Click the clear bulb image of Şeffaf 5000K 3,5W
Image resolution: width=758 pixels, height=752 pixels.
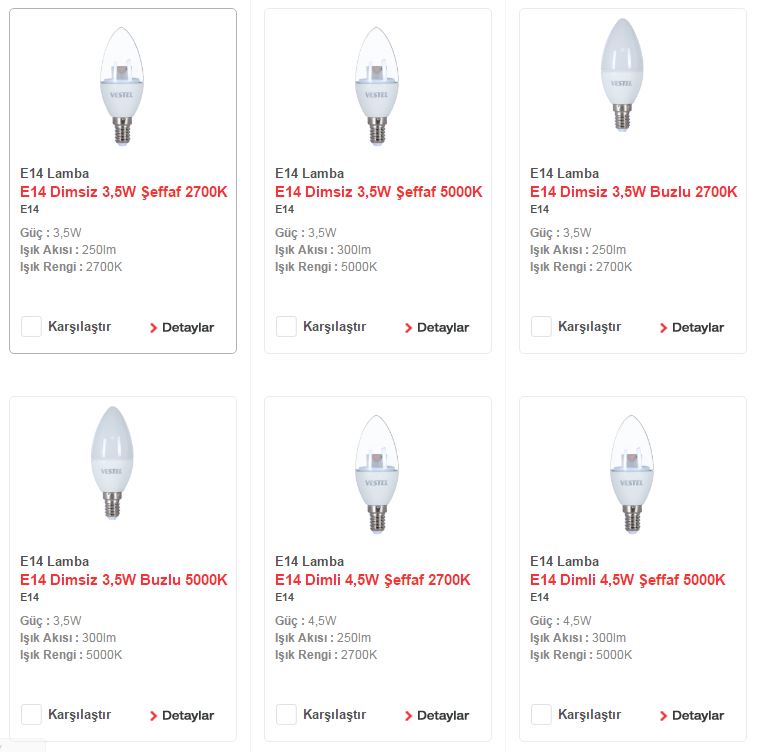(377, 83)
